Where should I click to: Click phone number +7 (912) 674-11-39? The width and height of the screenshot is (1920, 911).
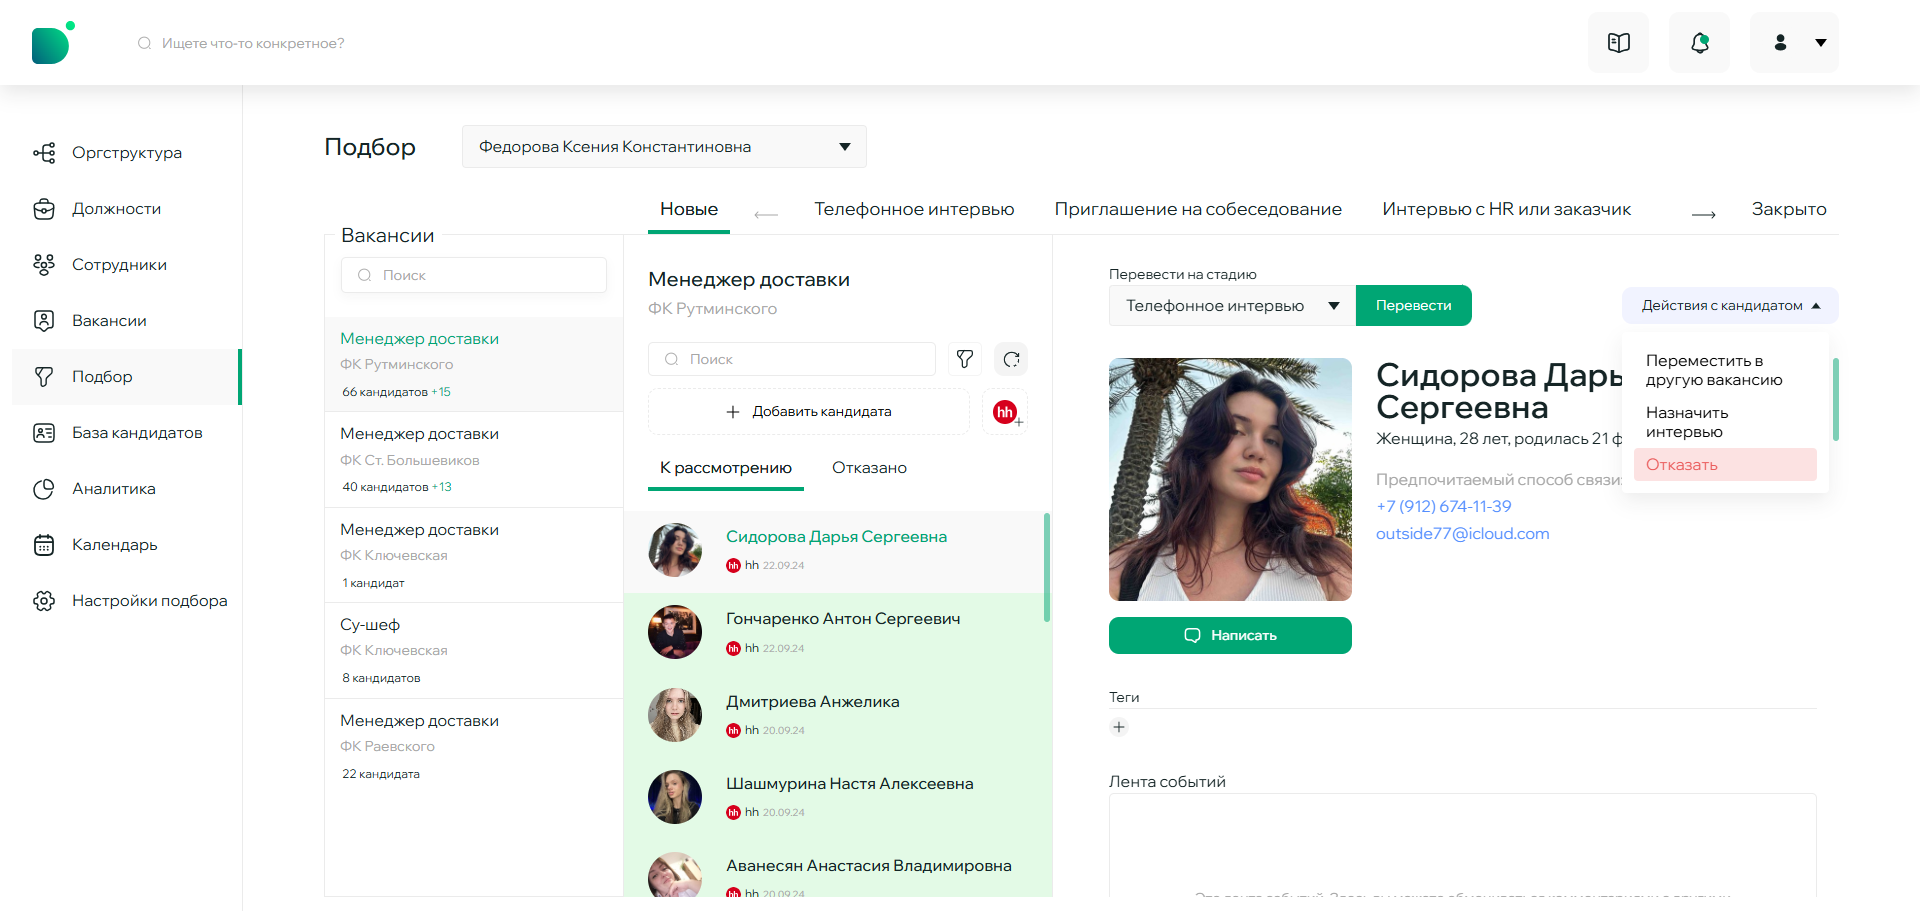click(1443, 506)
